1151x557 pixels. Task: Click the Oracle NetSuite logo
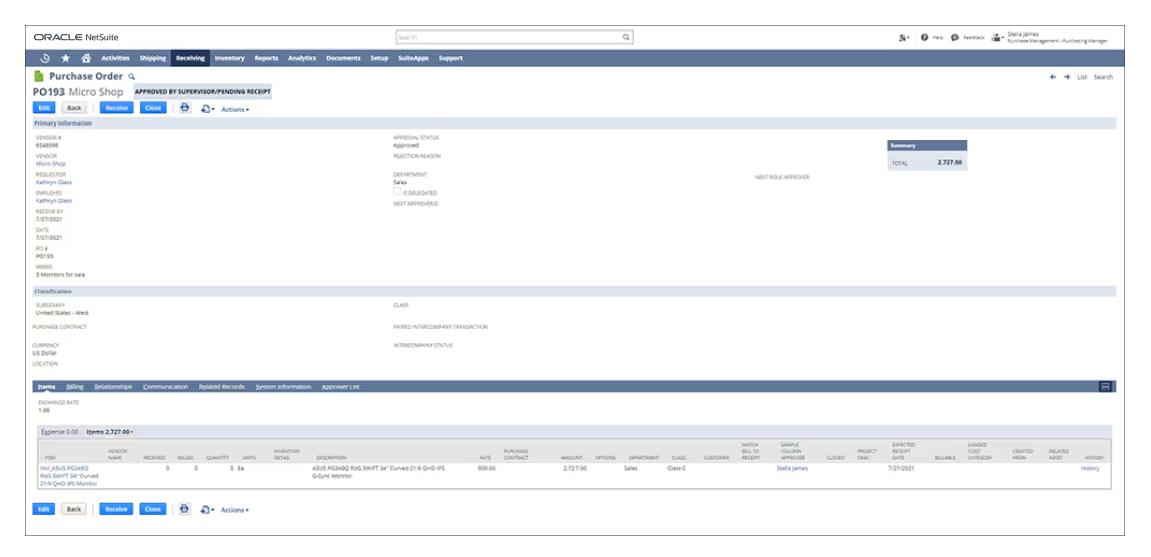(76, 37)
